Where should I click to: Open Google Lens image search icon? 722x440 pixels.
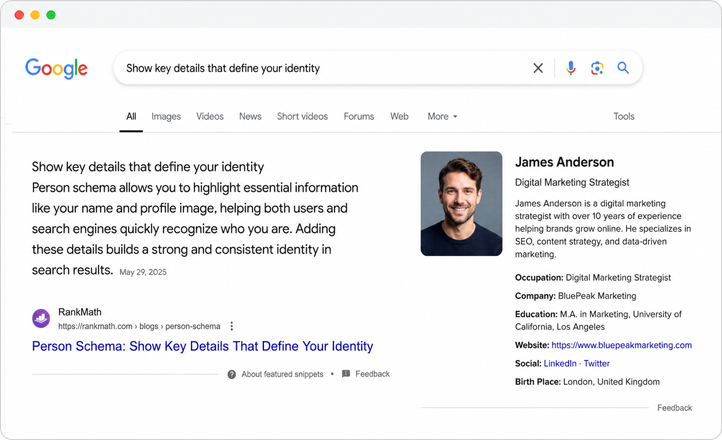597,68
